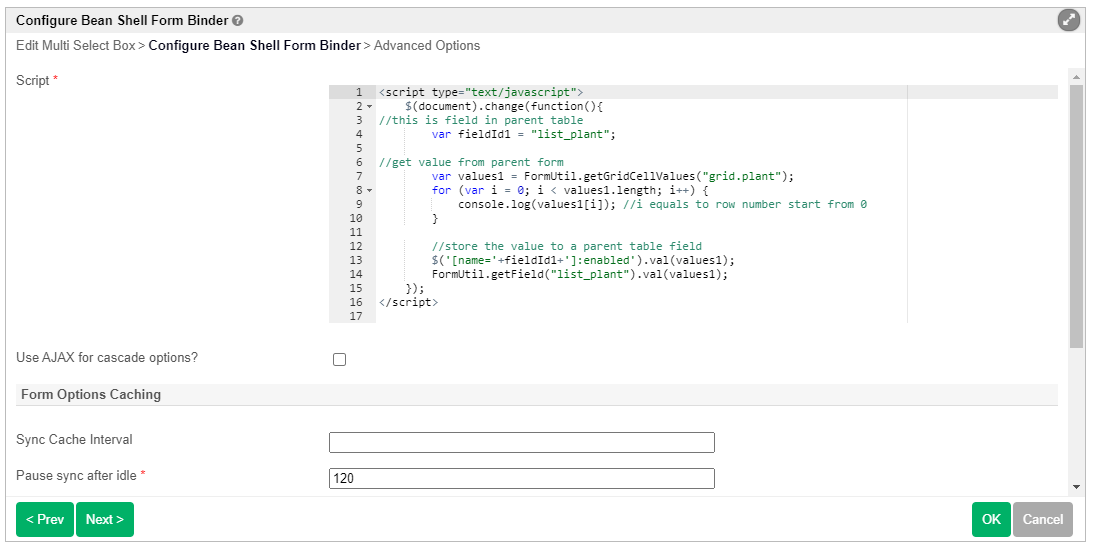Click the Pause sync after idle field
The height and width of the screenshot is (548, 1093).
coord(522,478)
